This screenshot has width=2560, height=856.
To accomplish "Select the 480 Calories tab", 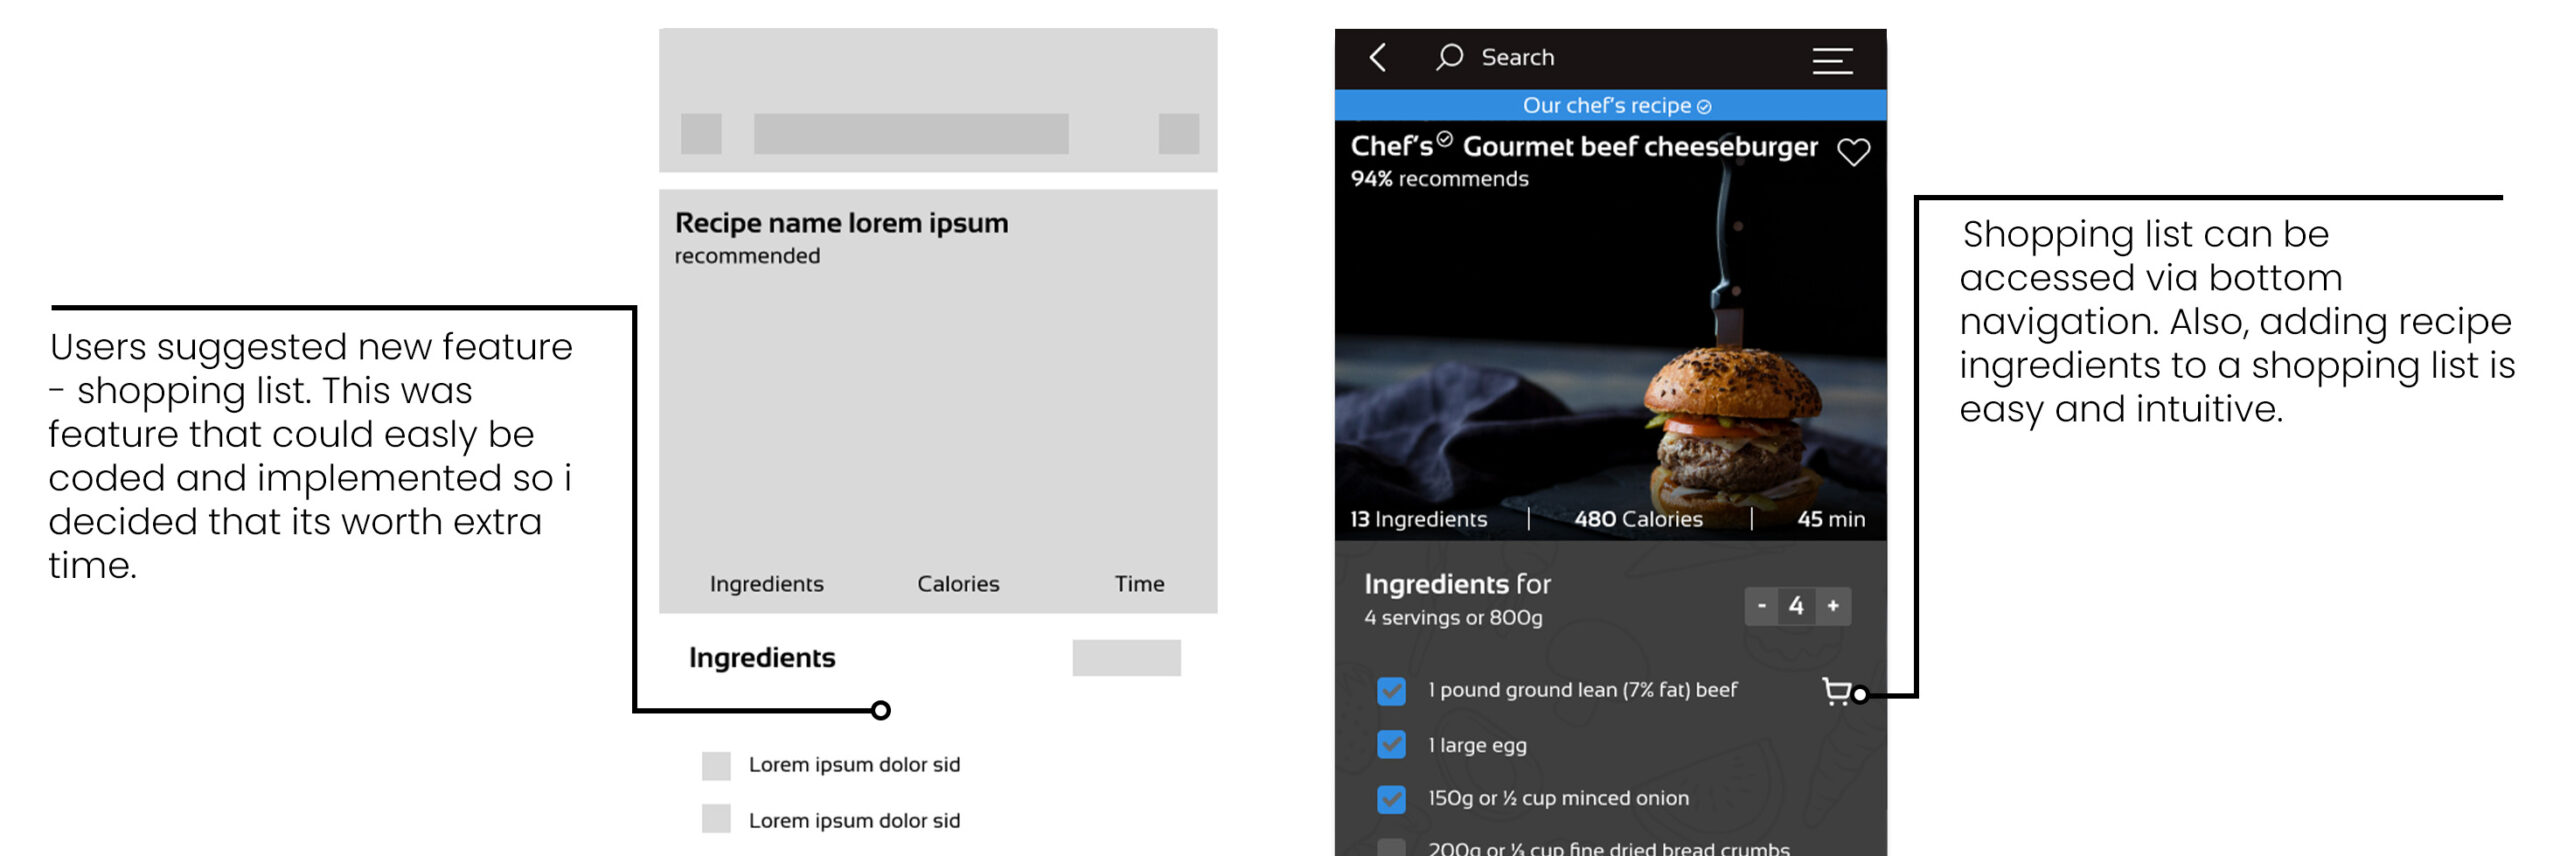I will click(x=1638, y=519).
